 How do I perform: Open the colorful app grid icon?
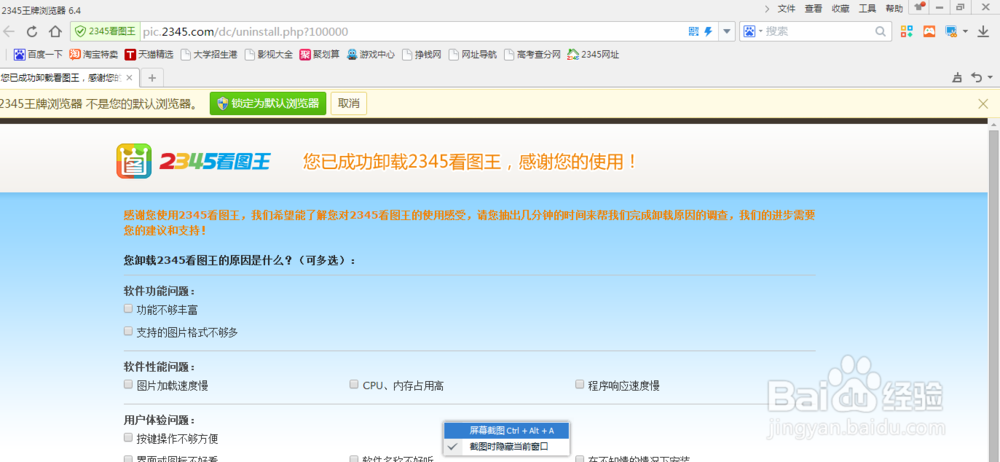click(906, 31)
